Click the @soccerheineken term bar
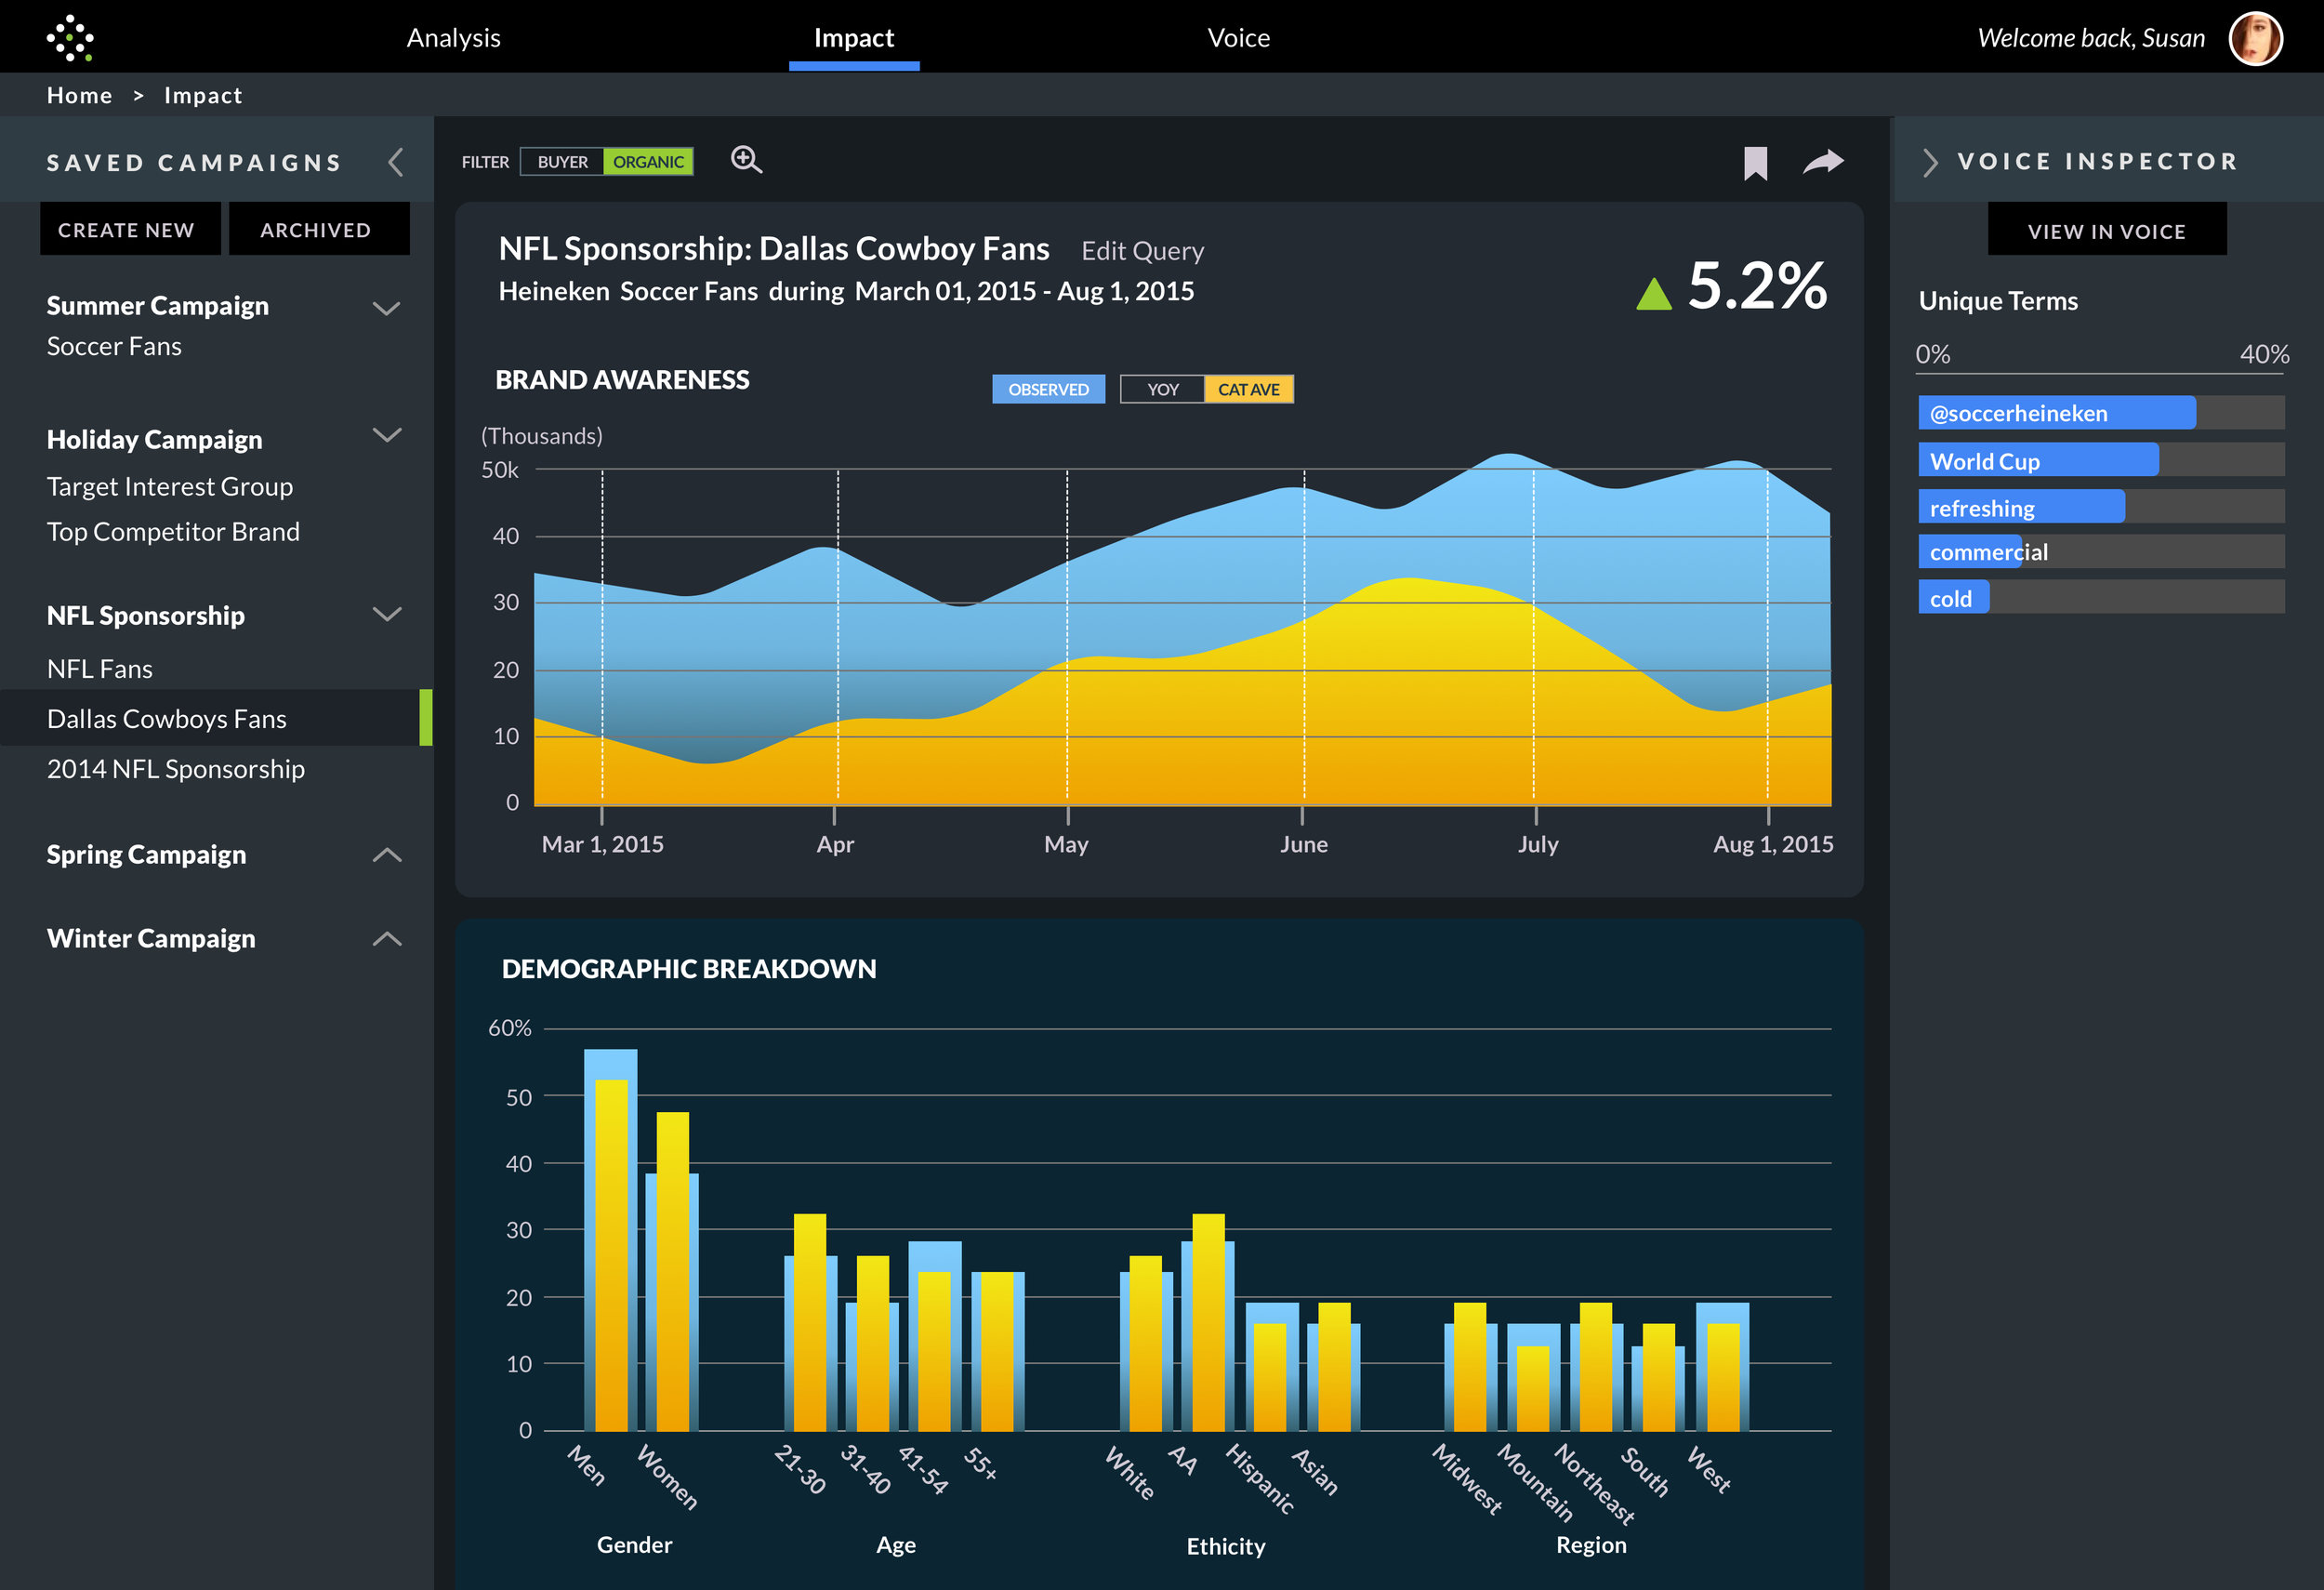2324x1590 pixels. [x=2101, y=413]
